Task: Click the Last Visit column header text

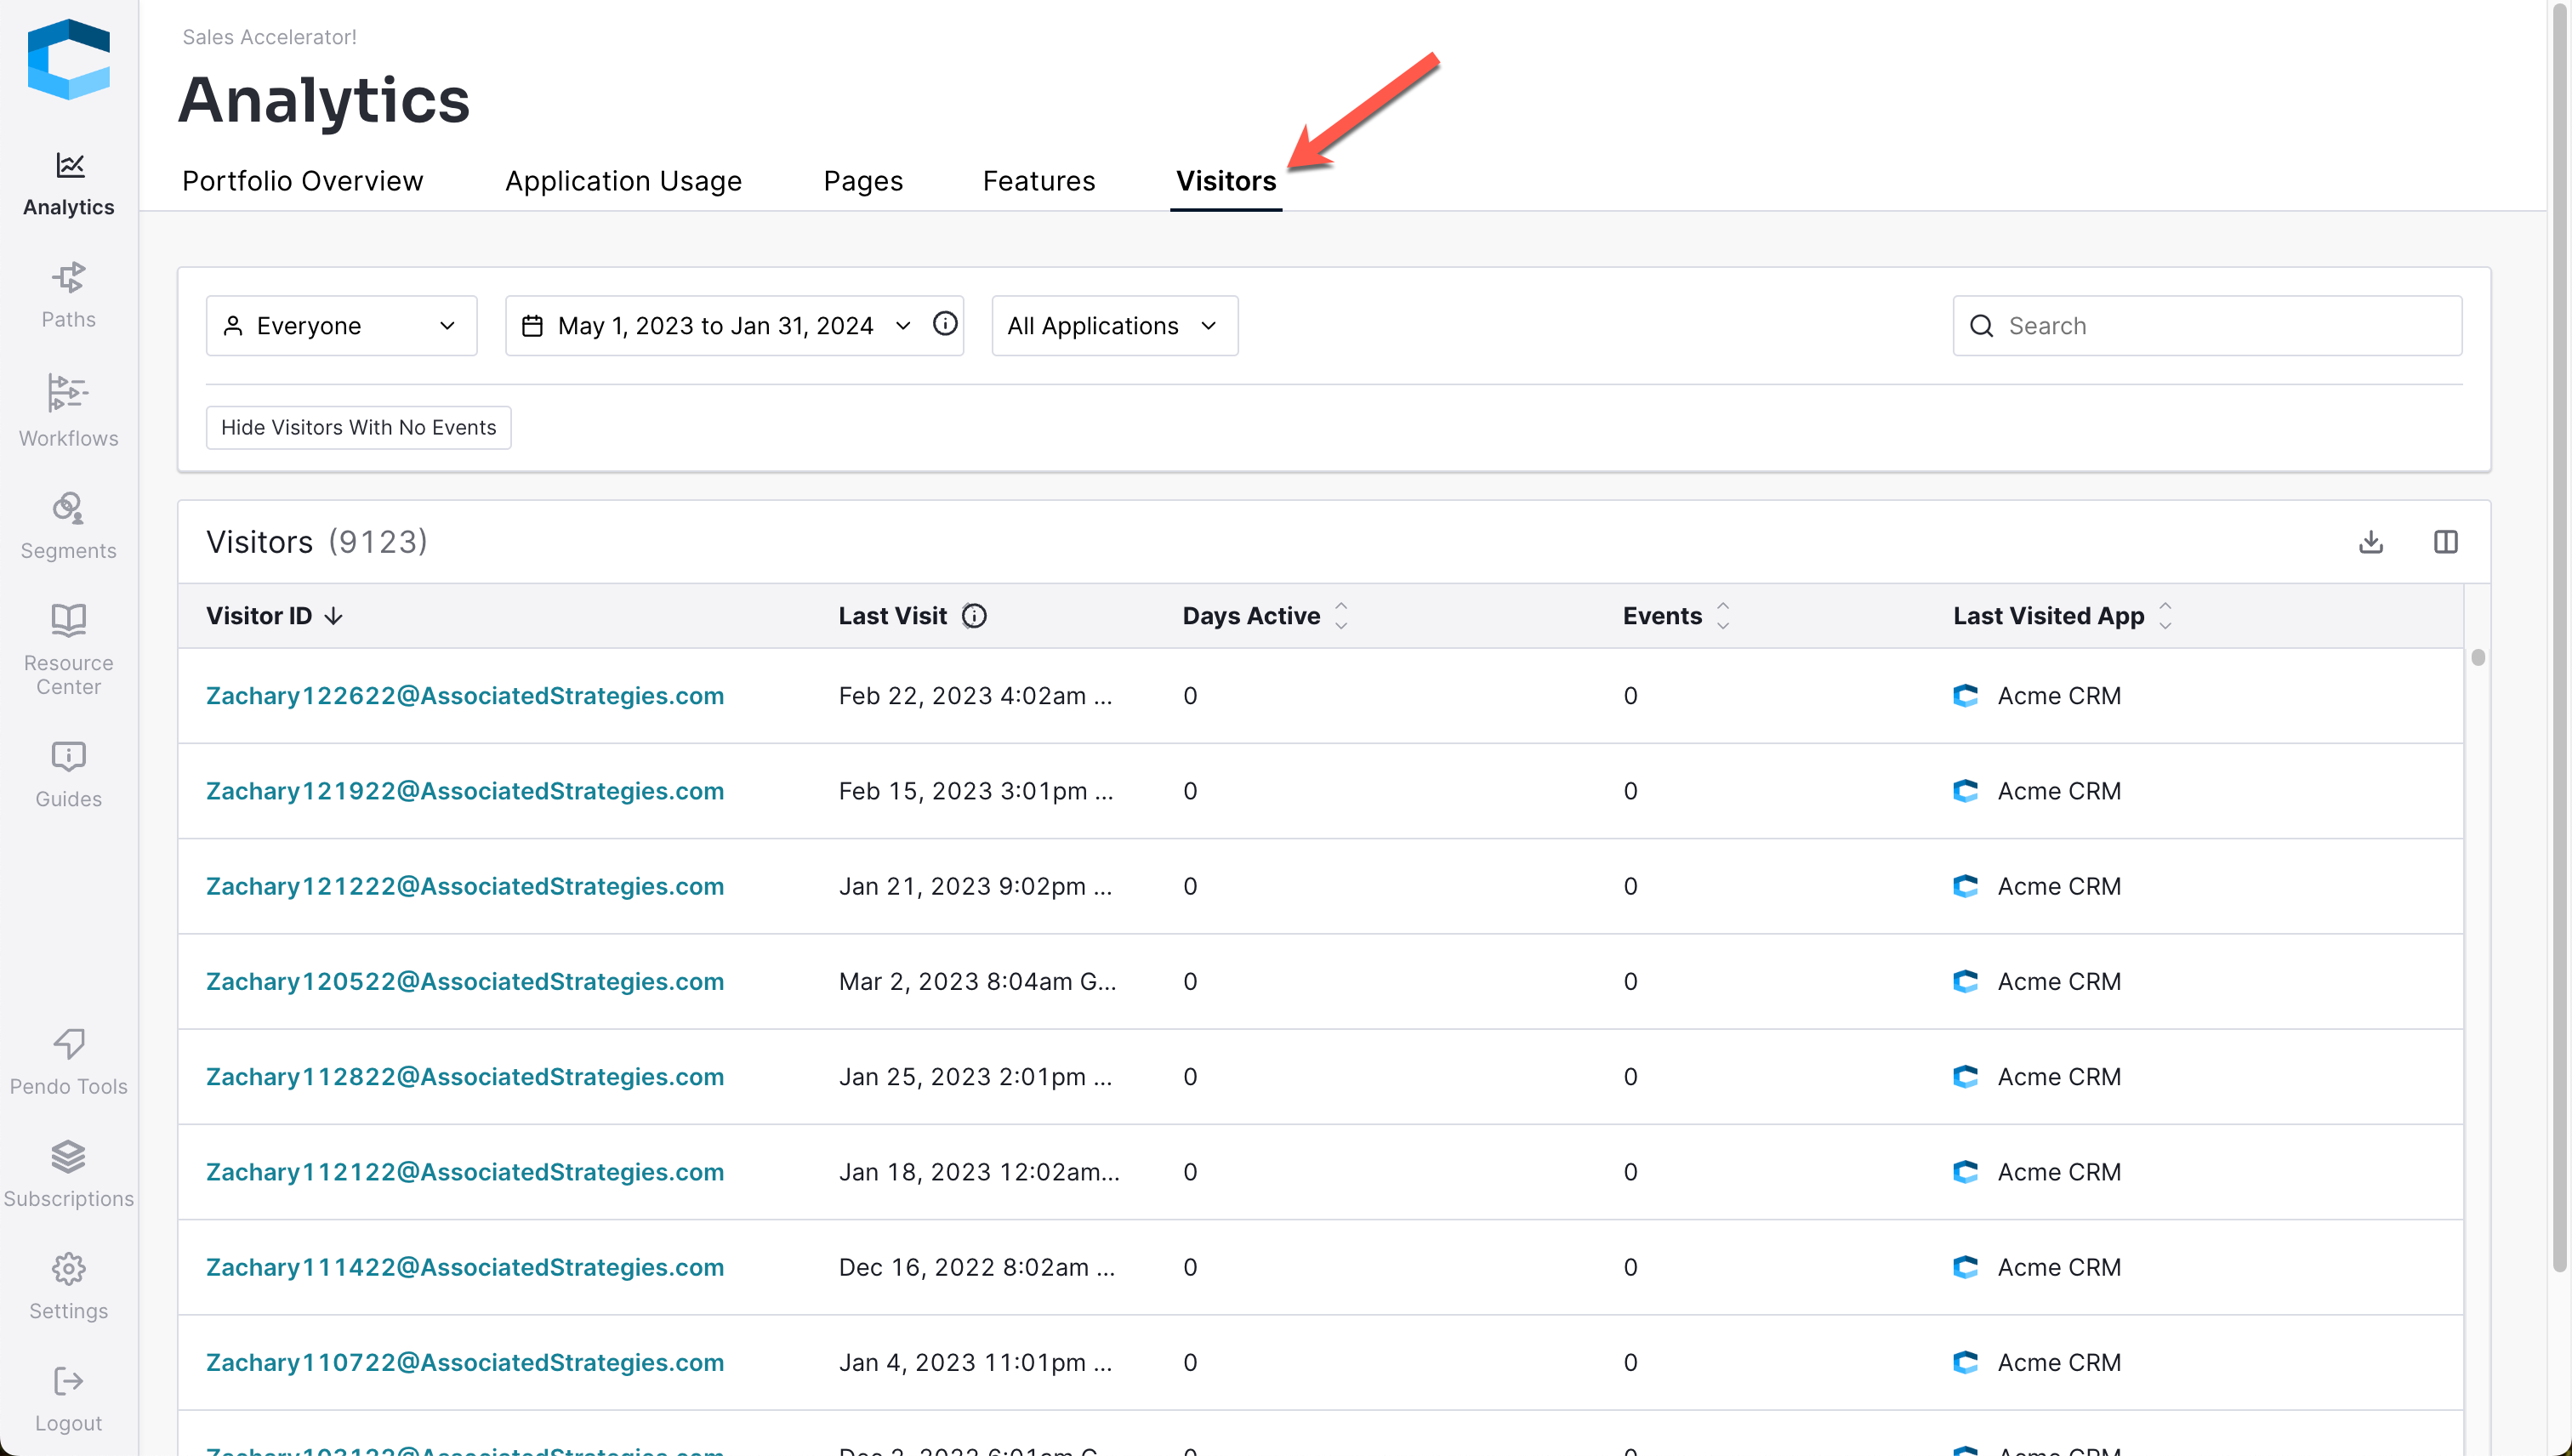Action: point(892,616)
